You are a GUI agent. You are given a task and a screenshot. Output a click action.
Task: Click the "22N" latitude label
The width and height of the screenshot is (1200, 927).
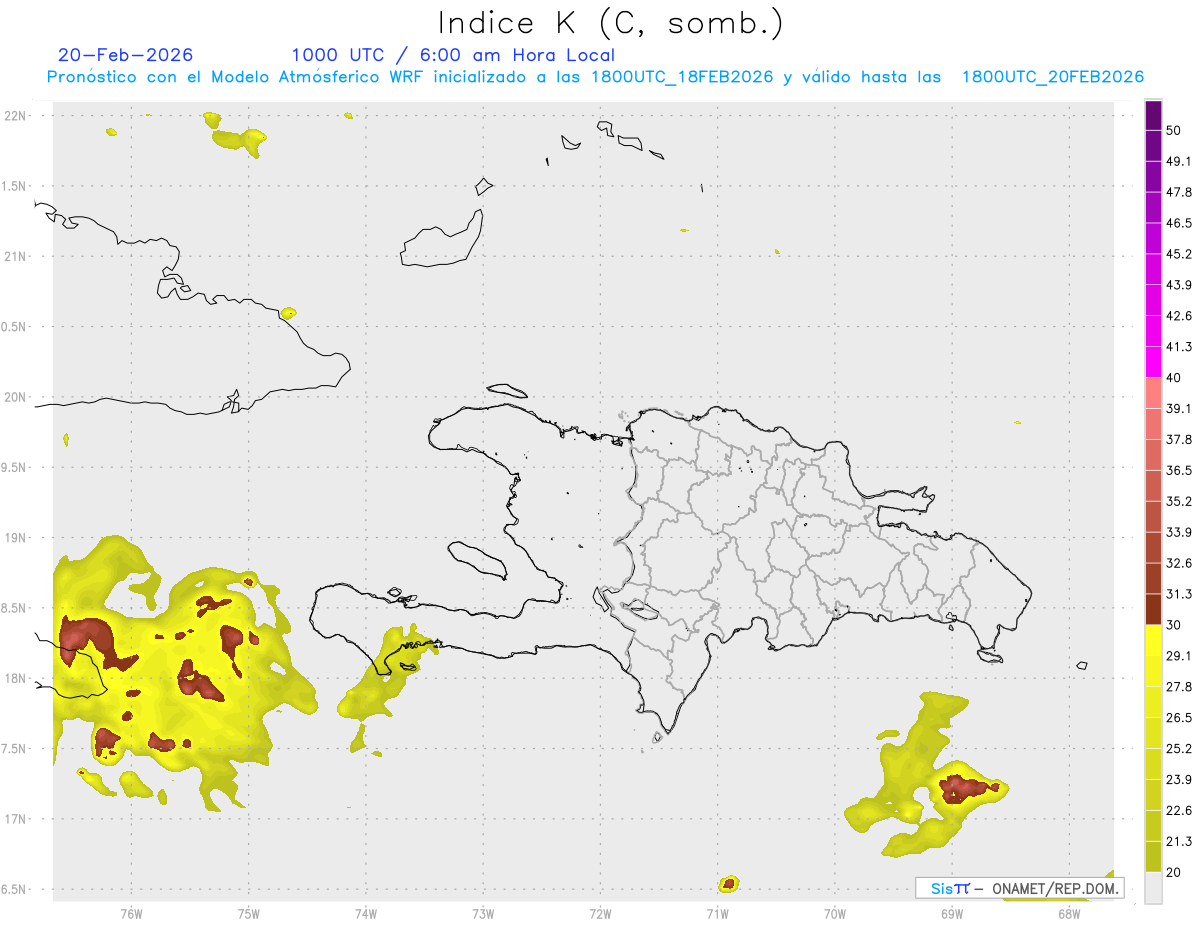coord(16,116)
